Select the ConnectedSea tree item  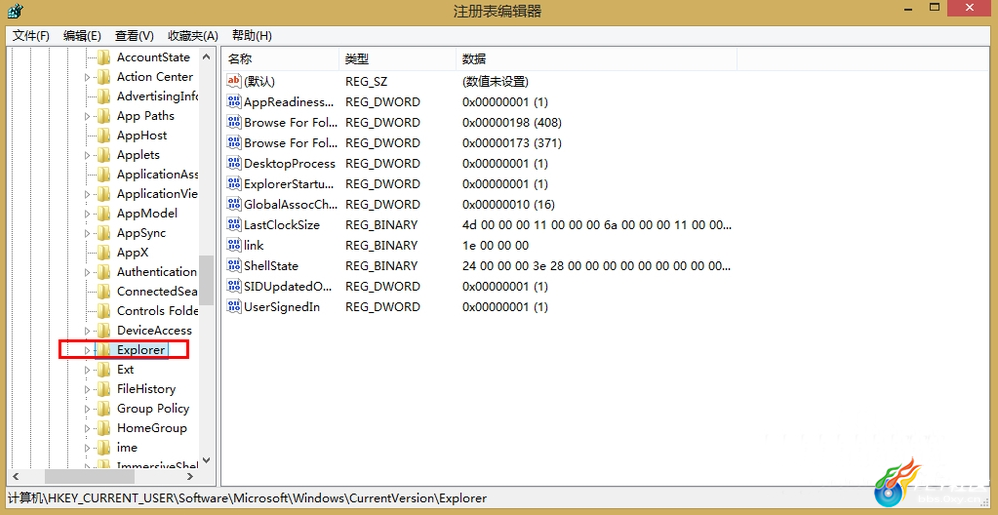pos(157,292)
